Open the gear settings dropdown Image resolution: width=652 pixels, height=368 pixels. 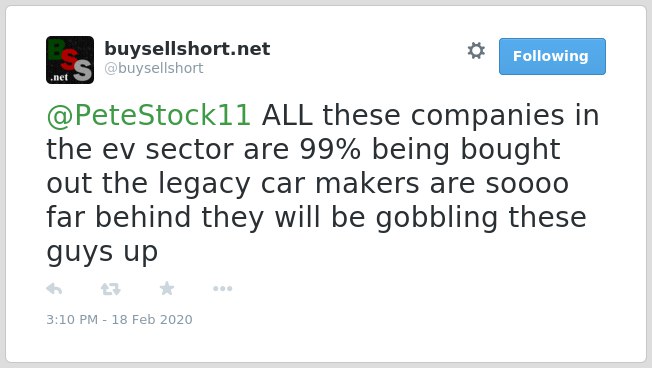click(476, 51)
